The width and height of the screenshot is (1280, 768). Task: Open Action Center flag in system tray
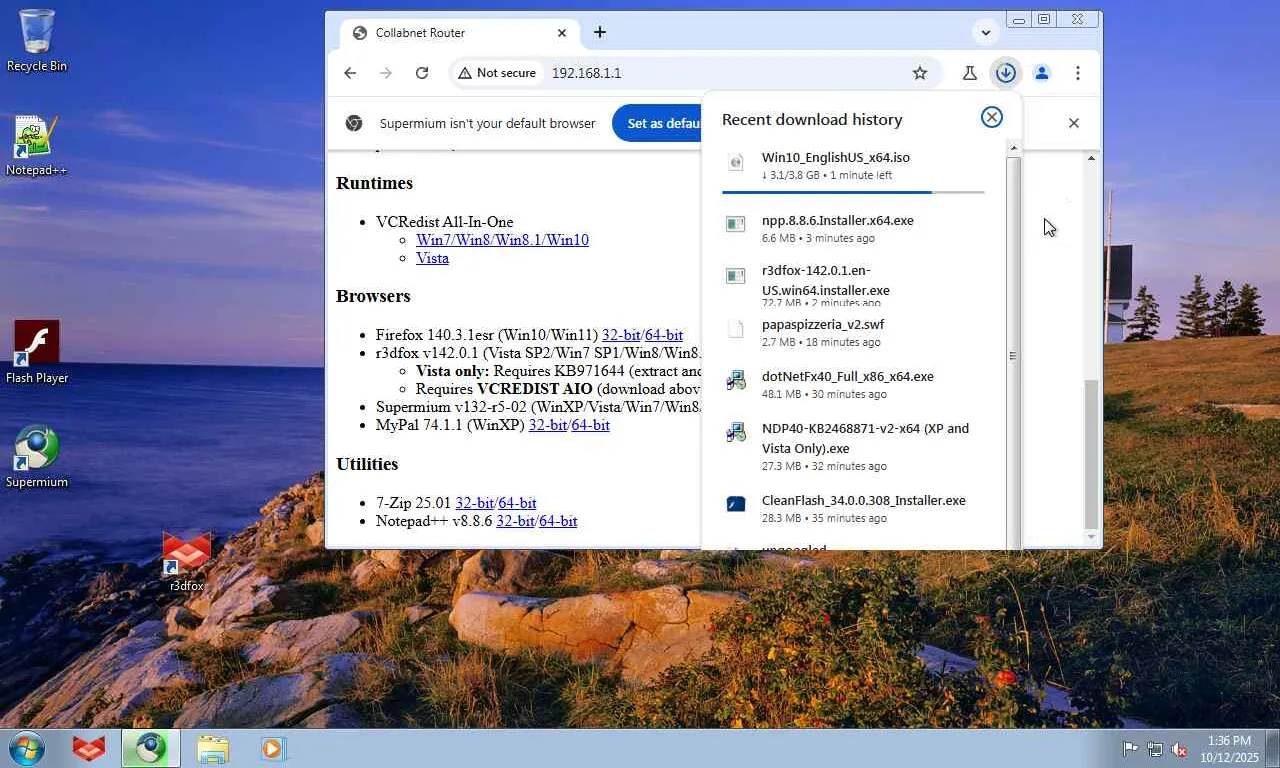[x=1130, y=749]
